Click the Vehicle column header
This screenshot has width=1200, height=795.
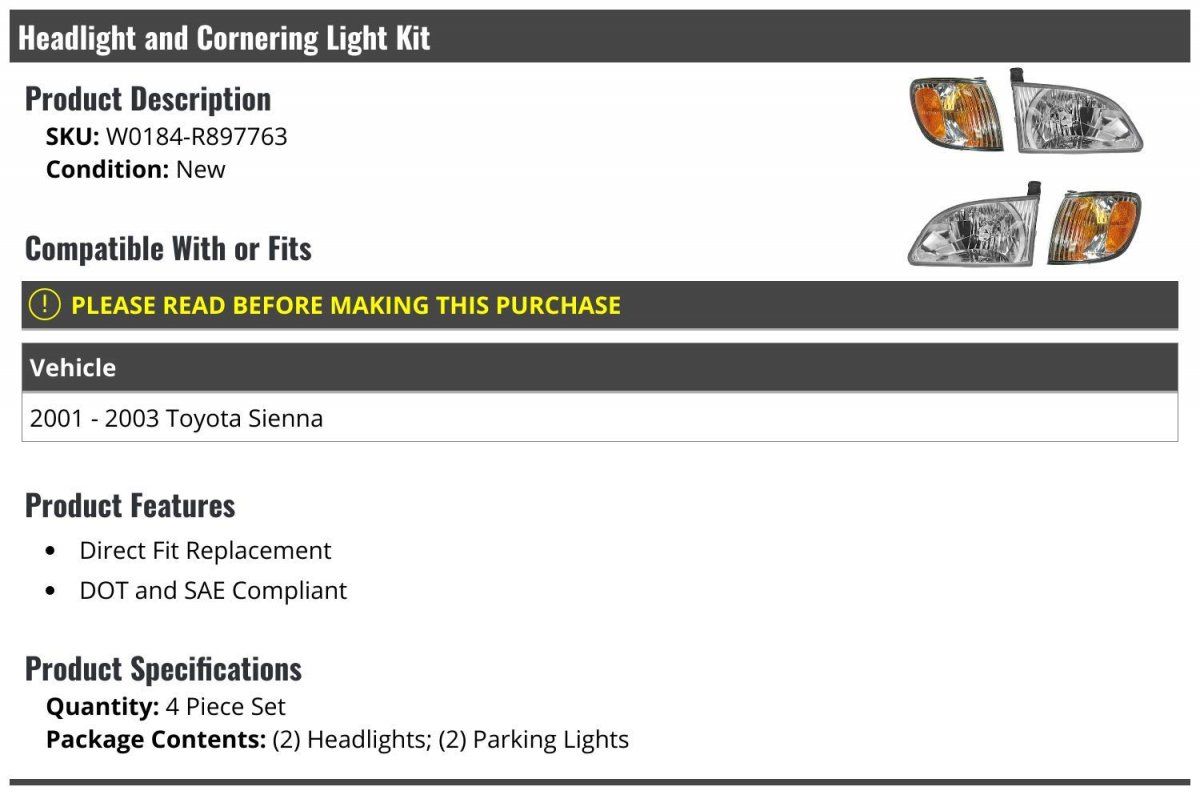click(73, 368)
